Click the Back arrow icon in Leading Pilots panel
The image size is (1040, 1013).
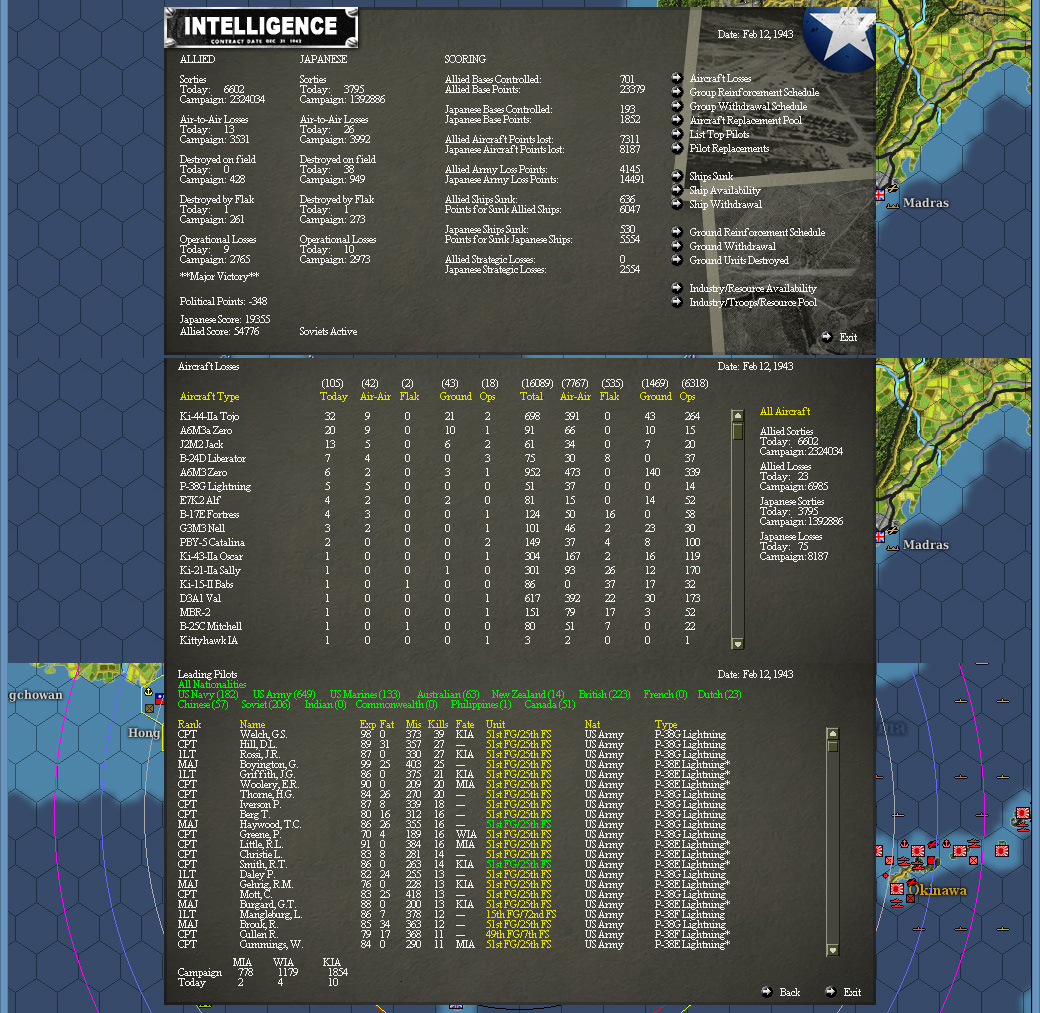[767, 991]
